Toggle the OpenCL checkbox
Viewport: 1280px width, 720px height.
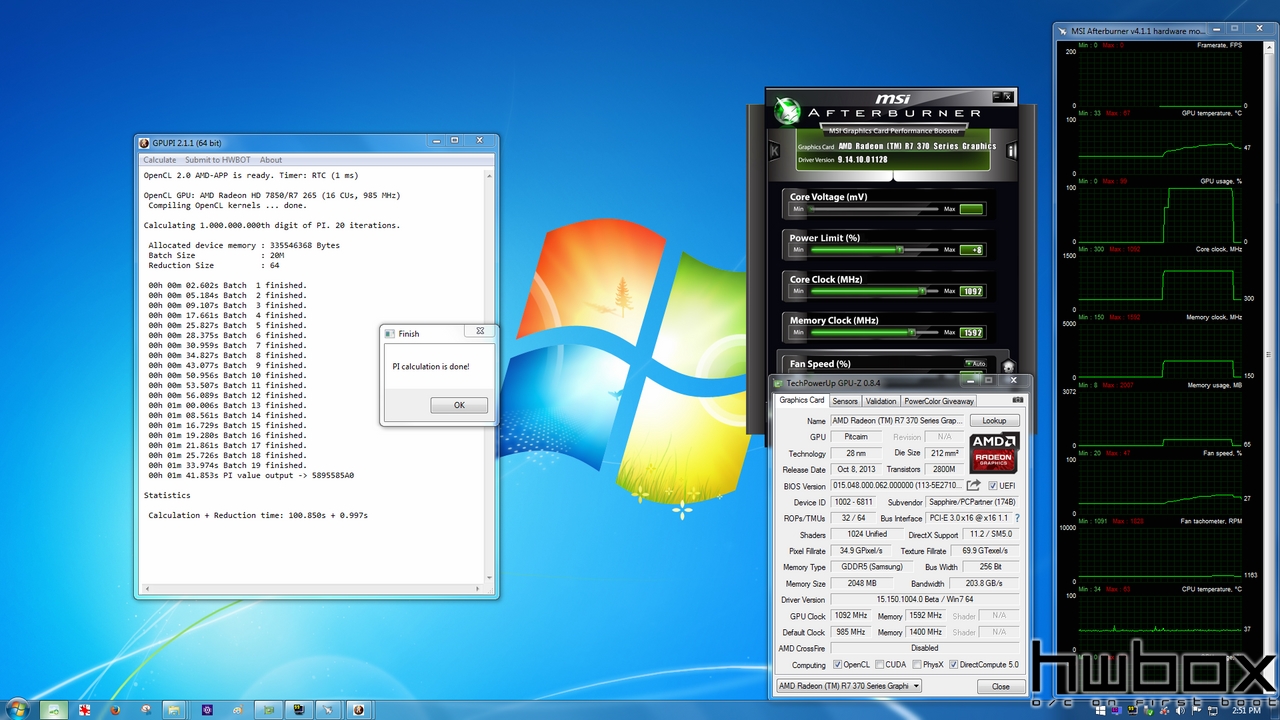coord(837,665)
